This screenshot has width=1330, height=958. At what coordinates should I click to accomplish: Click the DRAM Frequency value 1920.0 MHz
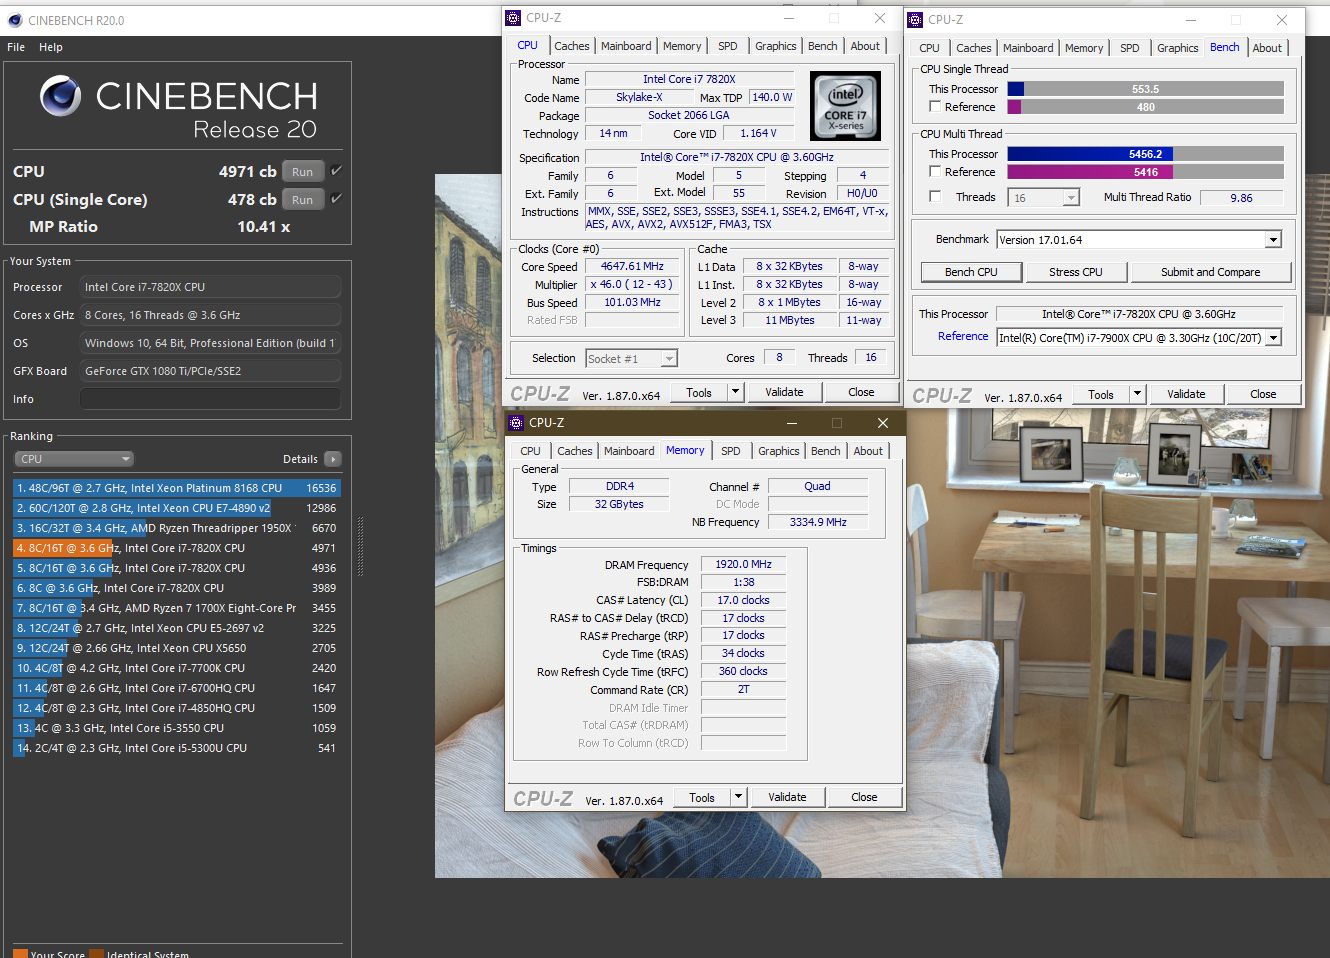click(744, 564)
